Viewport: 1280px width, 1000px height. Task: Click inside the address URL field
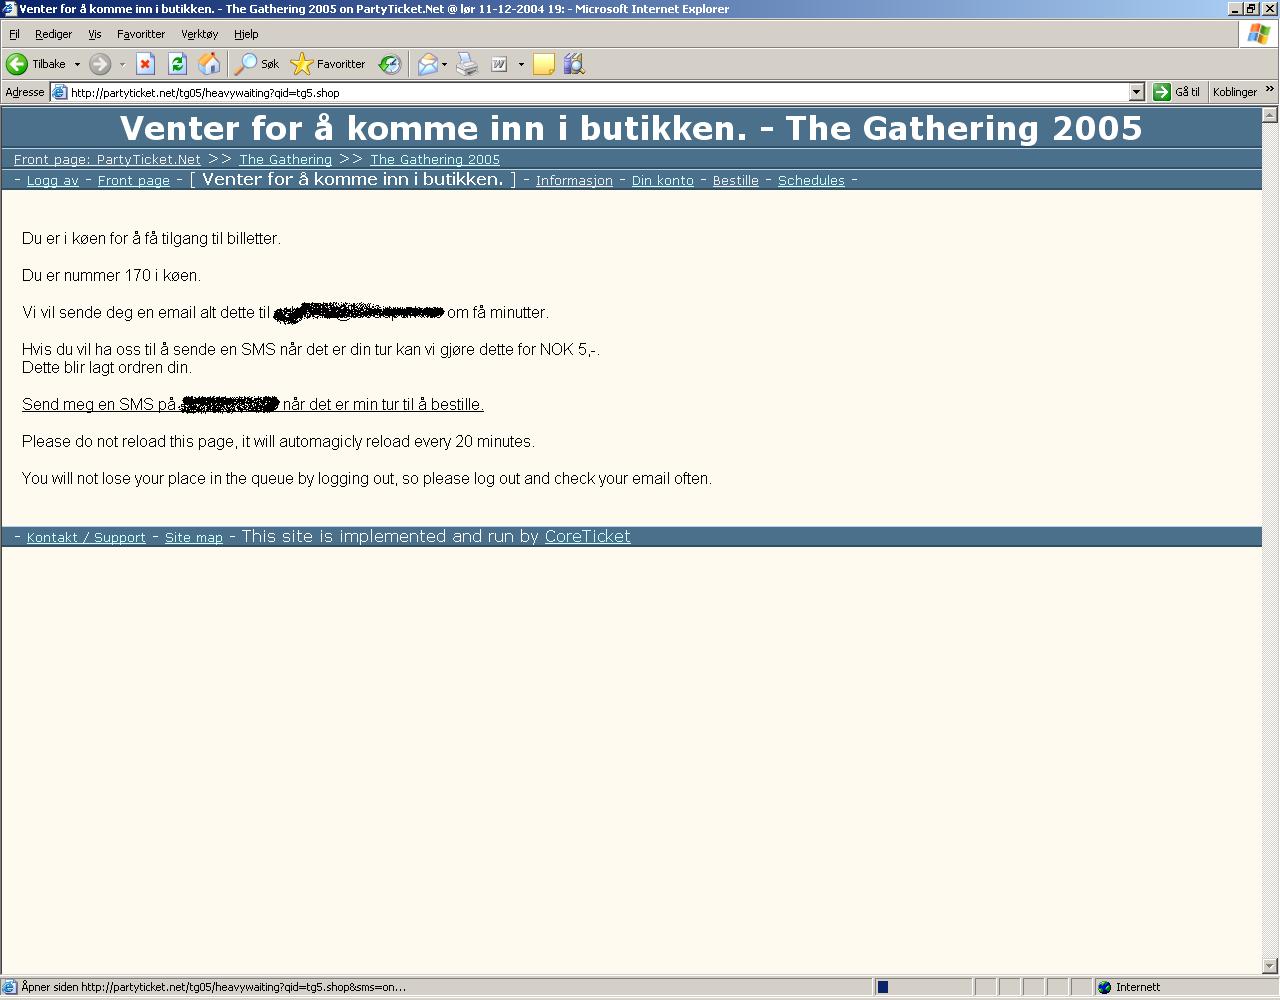click(x=600, y=92)
